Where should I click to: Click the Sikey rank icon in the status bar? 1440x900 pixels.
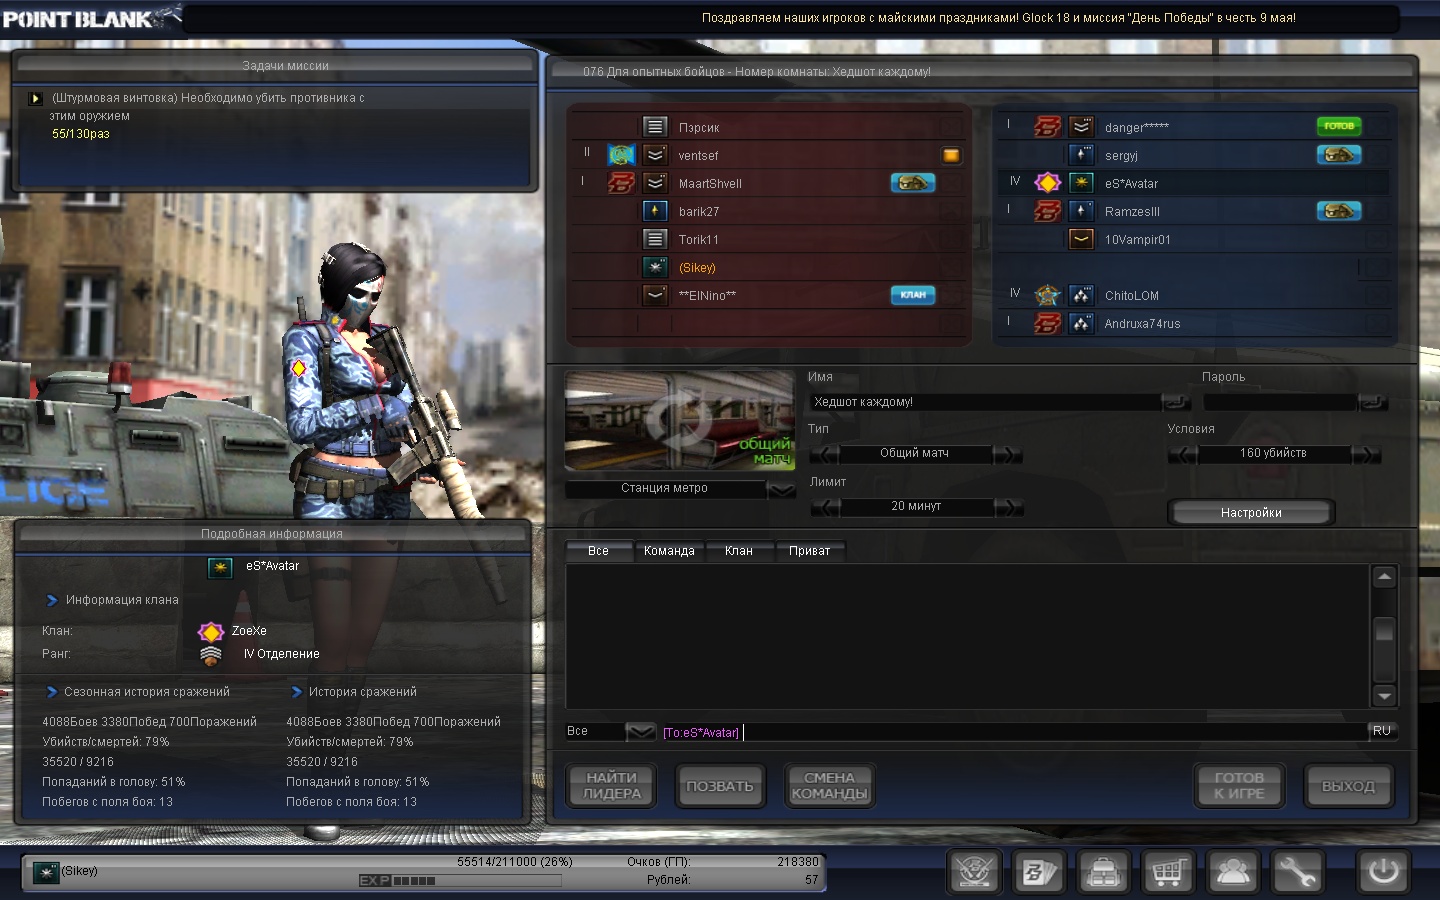point(46,873)
